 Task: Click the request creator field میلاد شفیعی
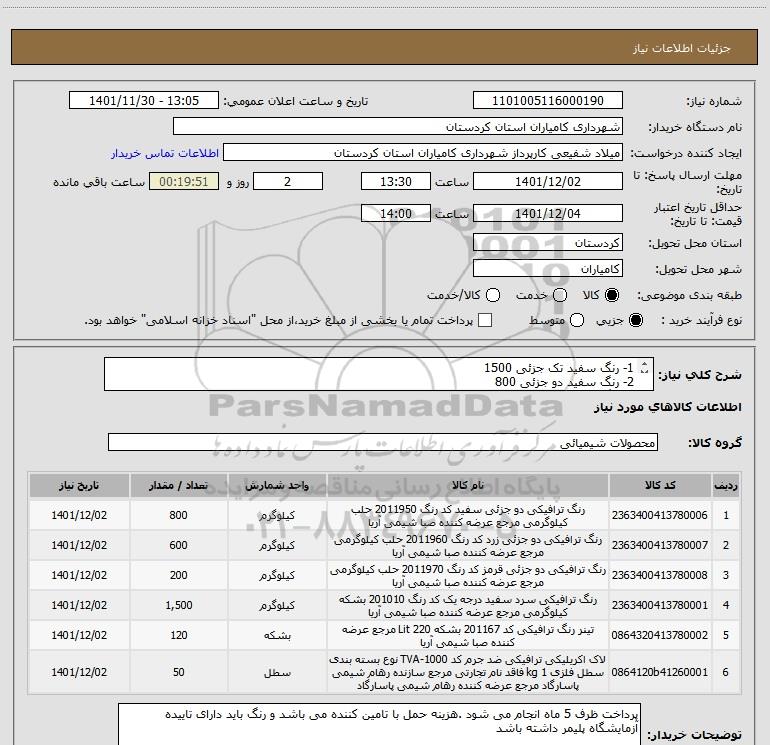click(x=423, y=153)
